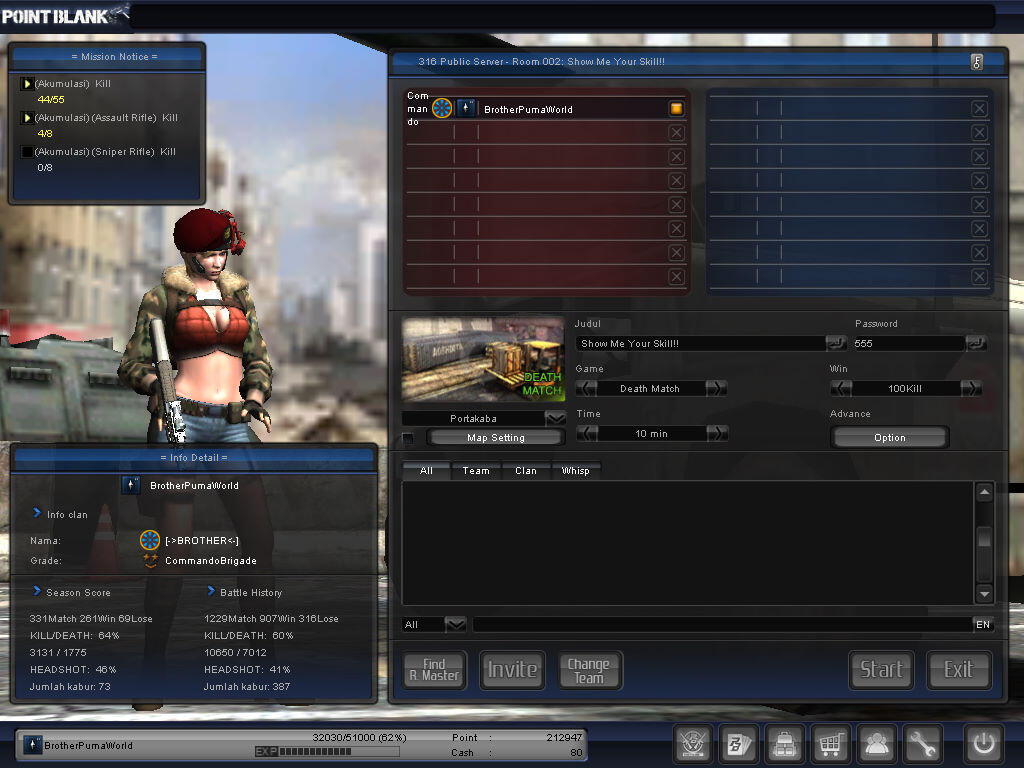This screenshot has width=1024, height=768.
Task: Toggle checkbox left of Map Setting
Action: (408, 438)
